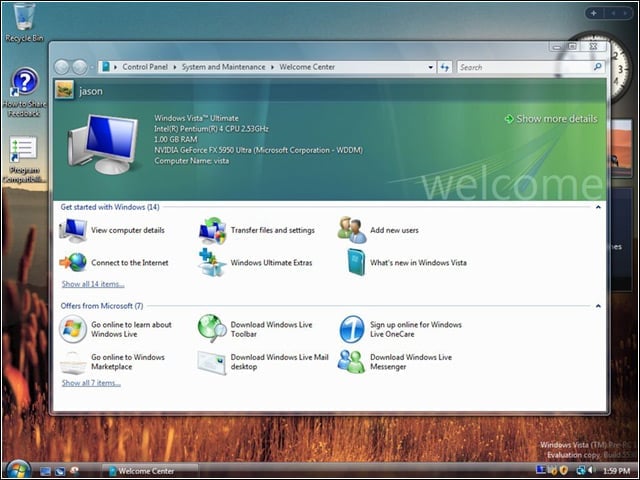The image size is (640, 480).
Task: Click the Back navigation arrow
Action: point(62,67)
